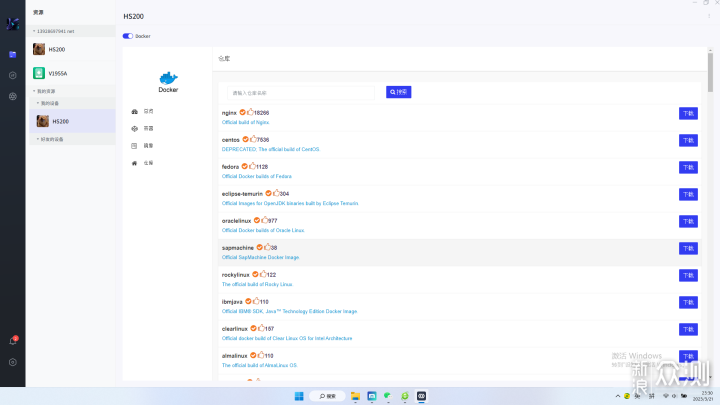Open the active dark app icon on taskbar
Image resolution: width=720 pixels, height=405 pixels.
(x=422, y=396)
